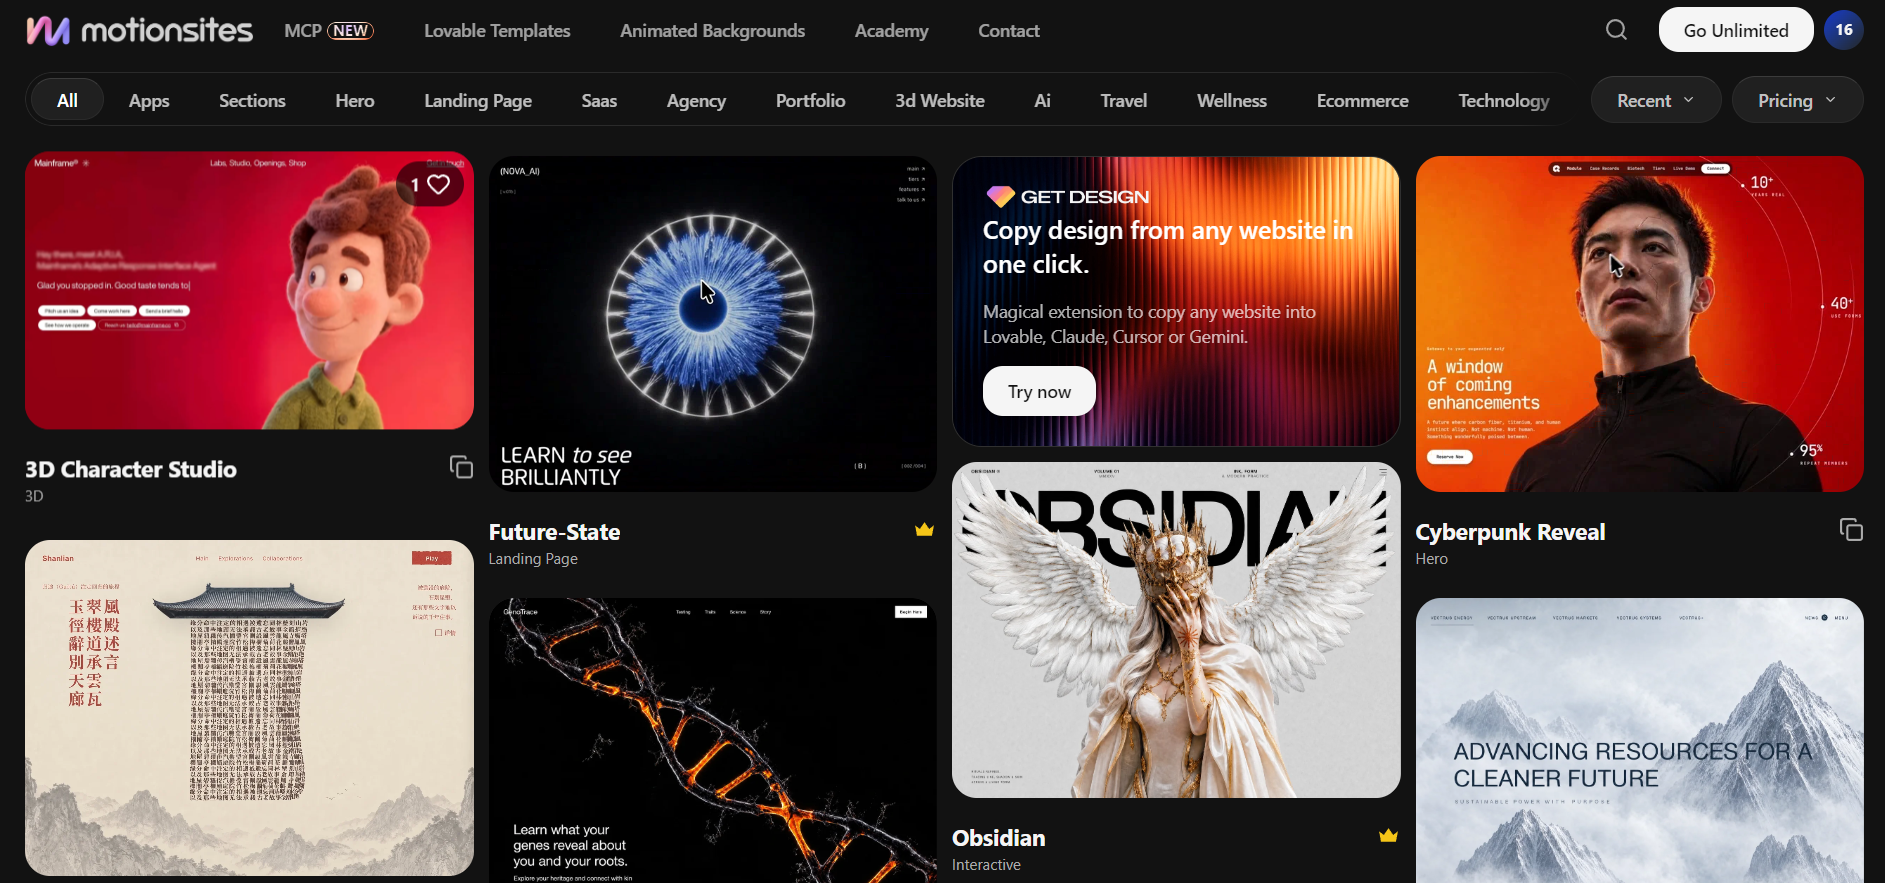
Task: Copy the 3D Character Studio template
Action: point(461,467)
